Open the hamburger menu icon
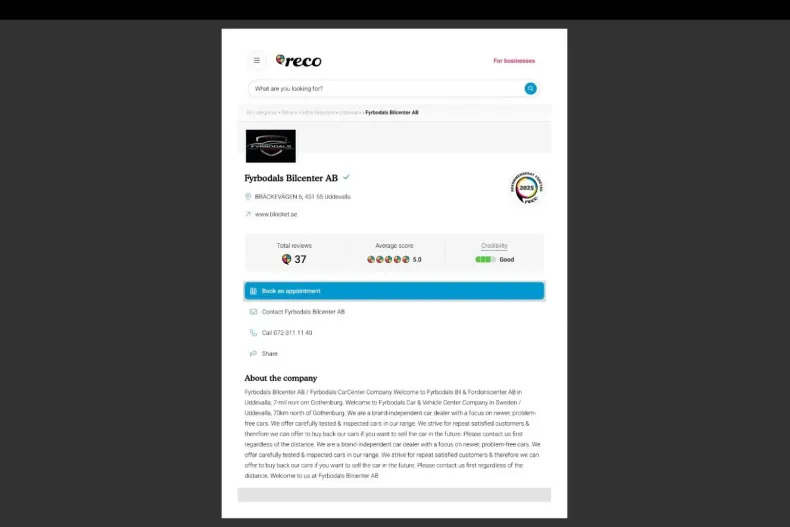Screen dimensions: 790x527 (x=256, y=60)
